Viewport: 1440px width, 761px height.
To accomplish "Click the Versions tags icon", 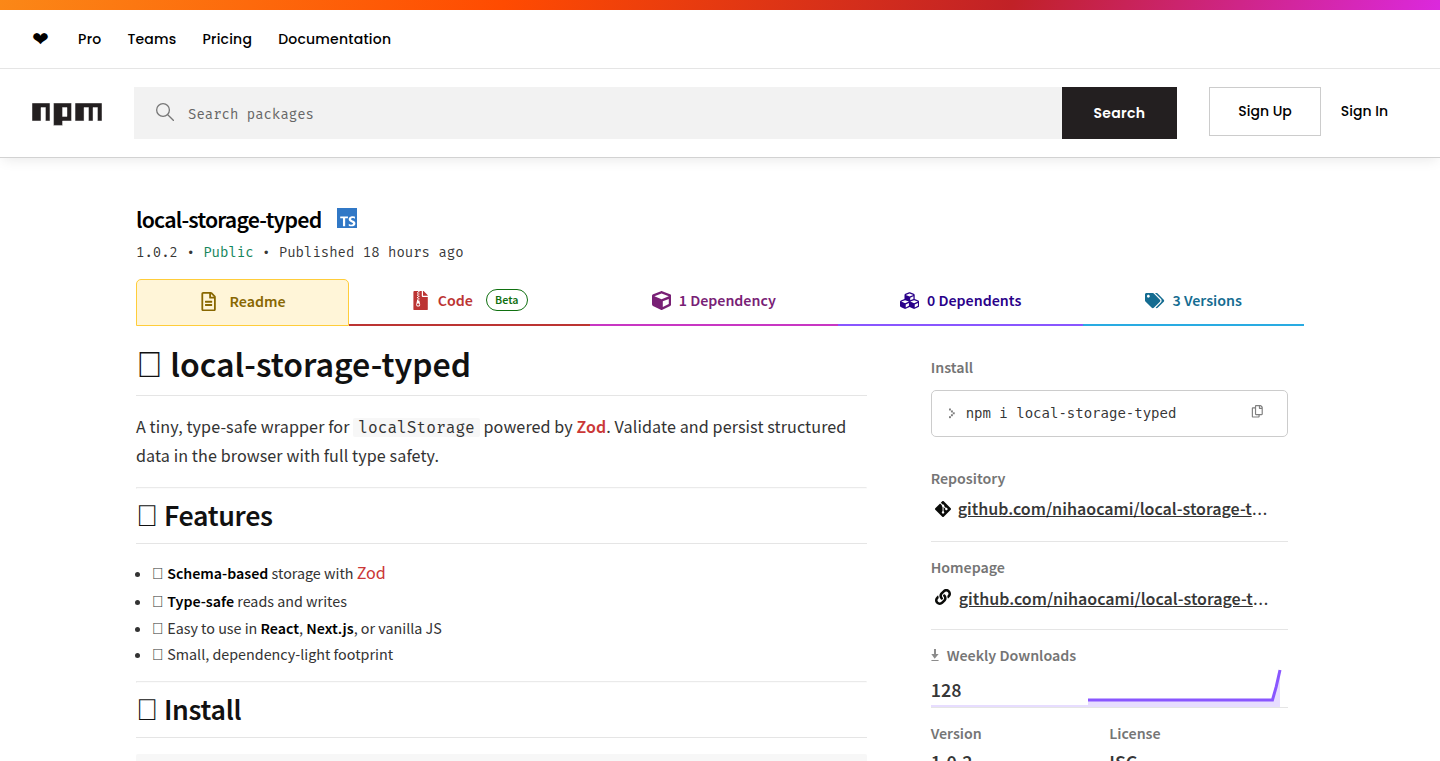I will [x=1154, y=300].
